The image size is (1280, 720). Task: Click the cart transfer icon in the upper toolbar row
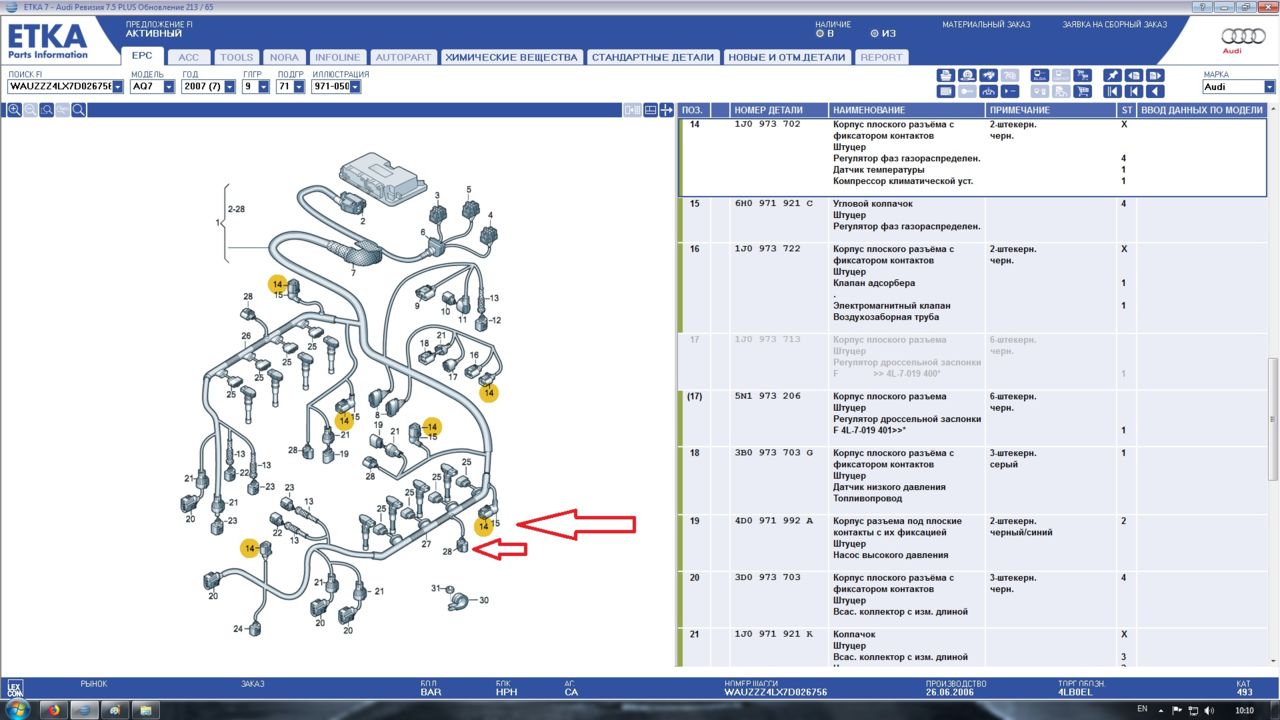pos(1082,75)
